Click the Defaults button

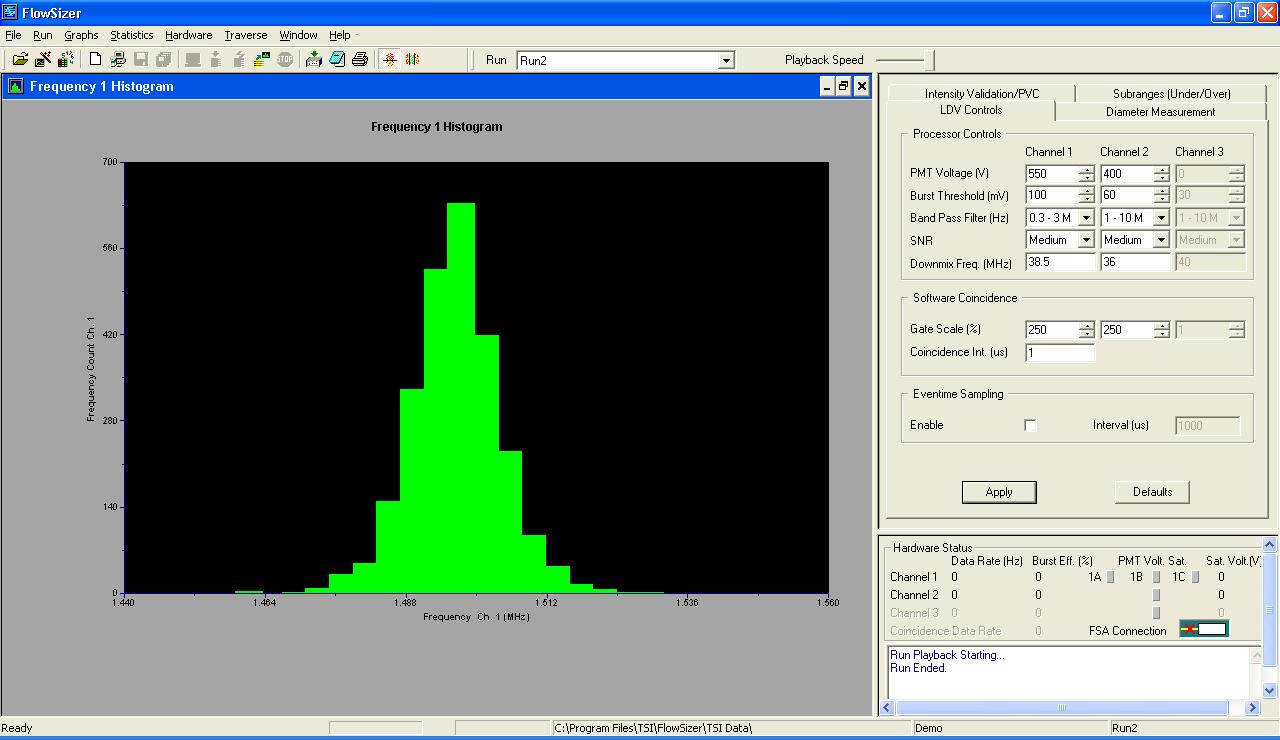point(1152,492)
